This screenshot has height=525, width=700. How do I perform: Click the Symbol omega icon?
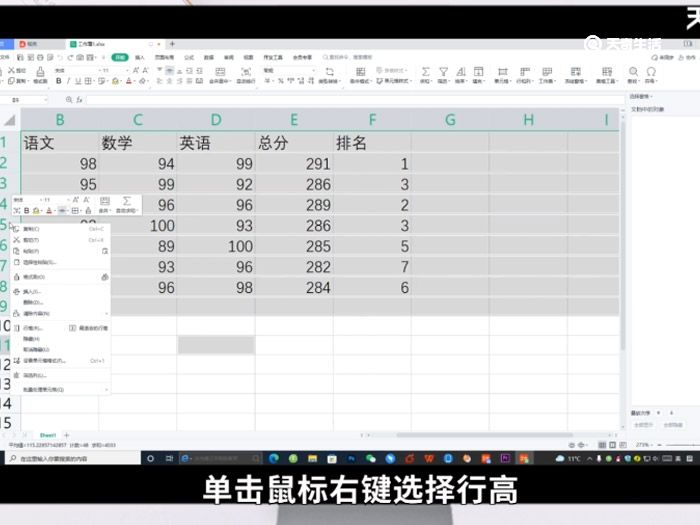[x=651, y=71]
